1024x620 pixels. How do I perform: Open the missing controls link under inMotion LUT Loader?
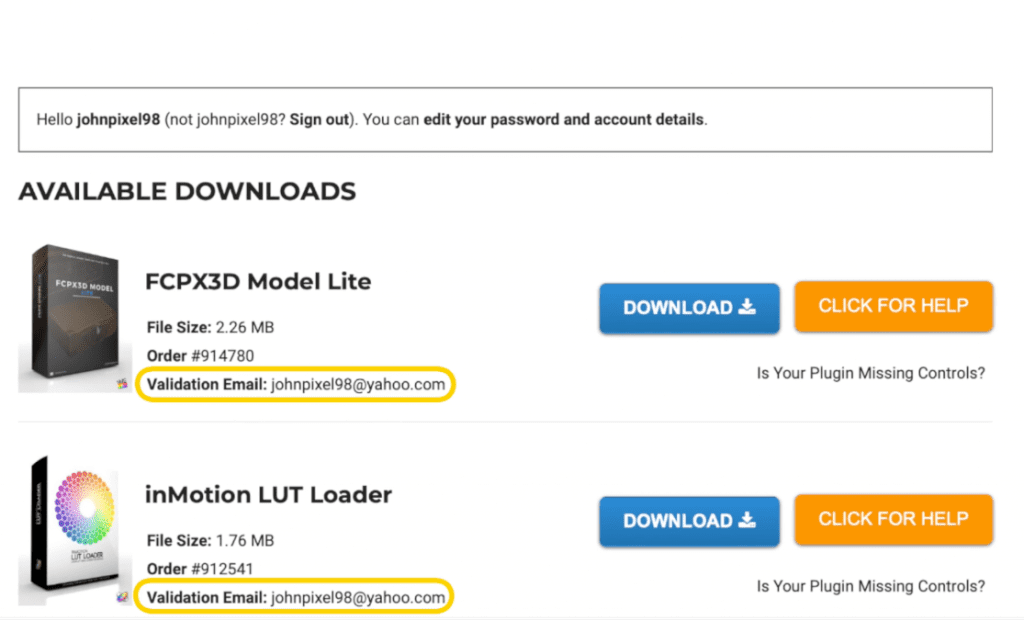(x=870, y=586)
